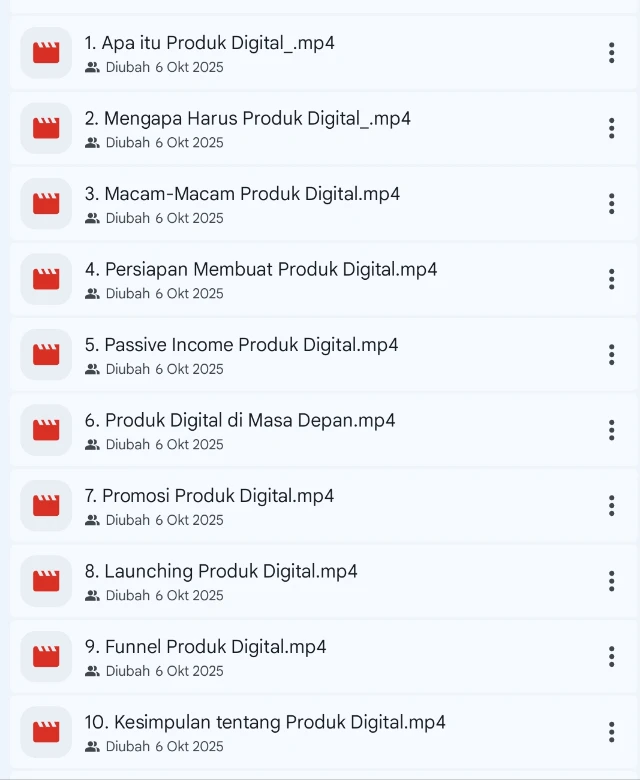640x780 pixels.
Task: Click video icon of 1. Apa itu Produk Digital_.mp4
Action: (46, 53)
